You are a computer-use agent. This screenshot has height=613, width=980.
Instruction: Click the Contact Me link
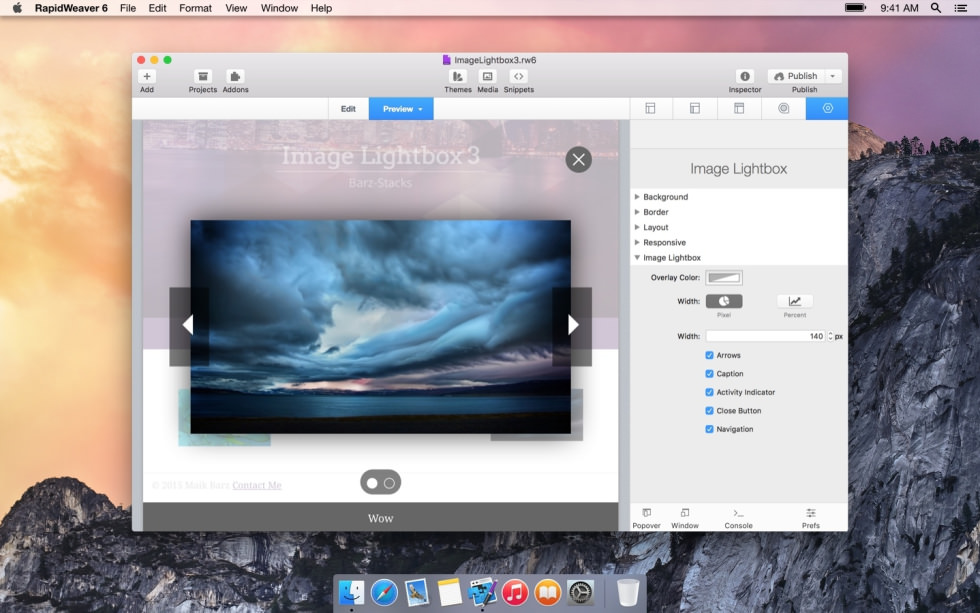point(257,485)
